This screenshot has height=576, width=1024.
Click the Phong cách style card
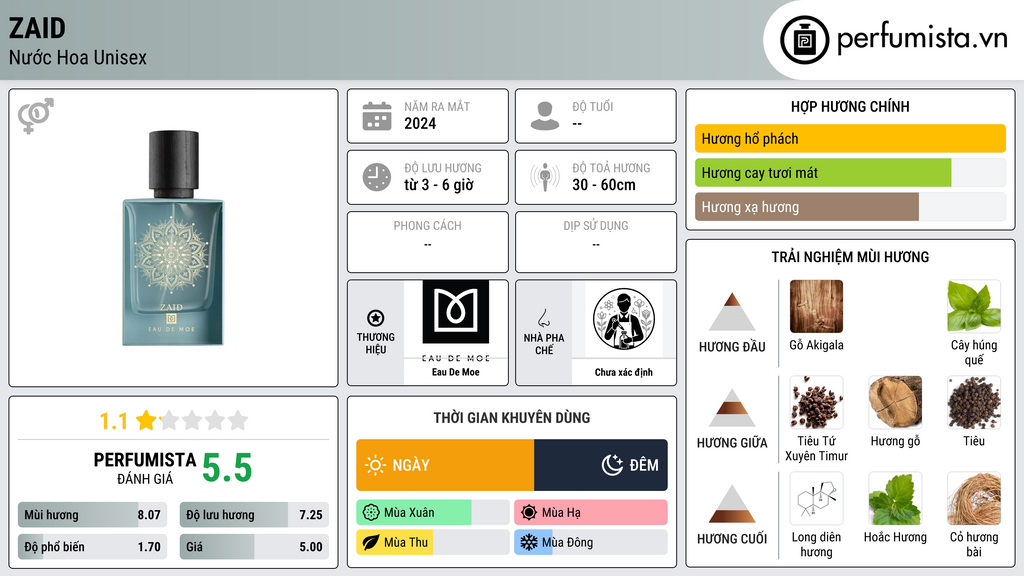pos(428,242)
